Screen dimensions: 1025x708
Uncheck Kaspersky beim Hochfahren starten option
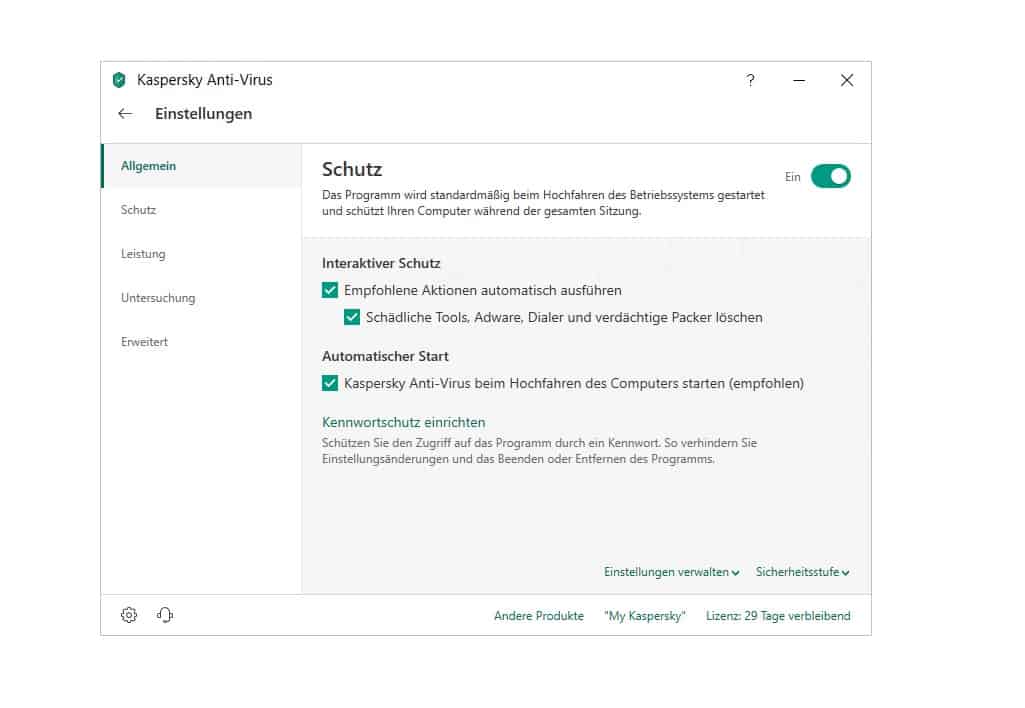tap(330, 384)
